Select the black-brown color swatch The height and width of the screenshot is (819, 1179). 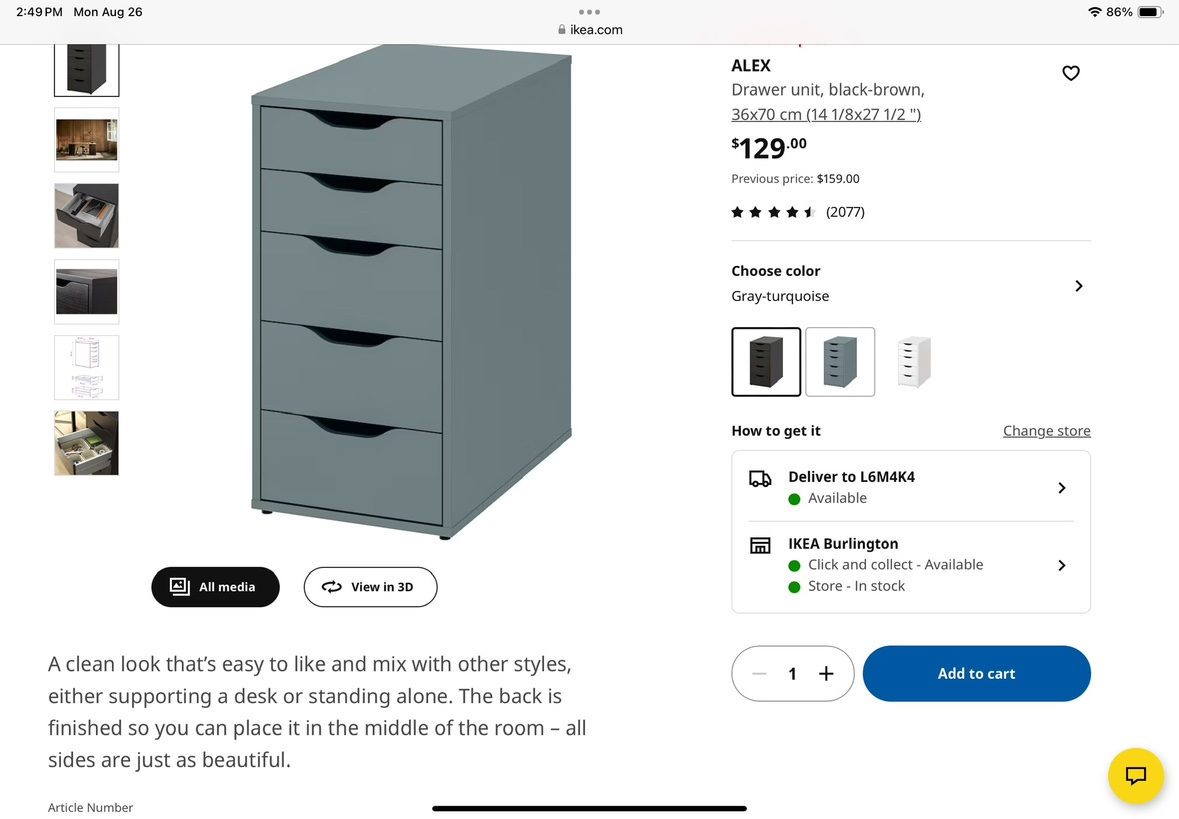[x=766, y=362]
